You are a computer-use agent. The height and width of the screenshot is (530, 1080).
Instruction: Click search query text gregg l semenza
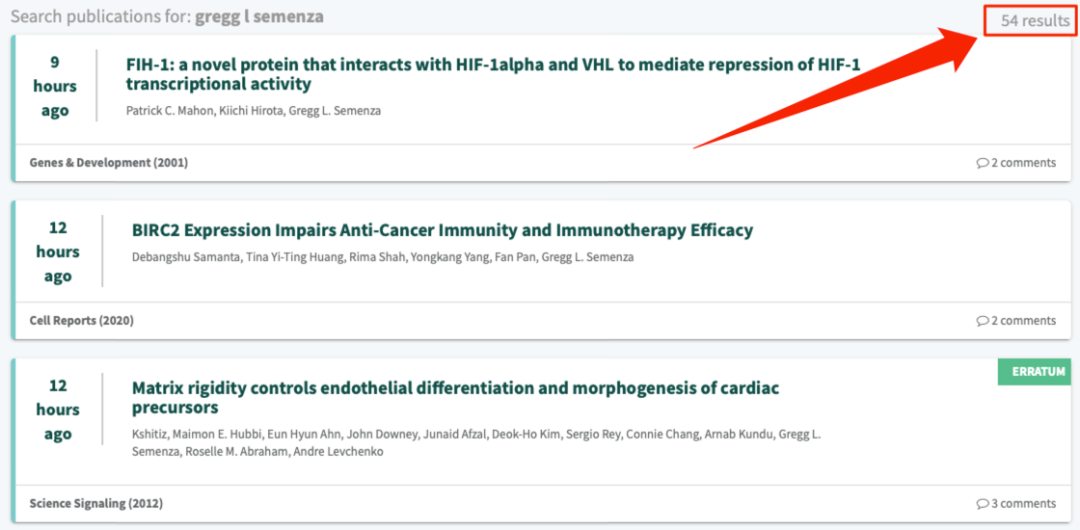pos(259,17)
